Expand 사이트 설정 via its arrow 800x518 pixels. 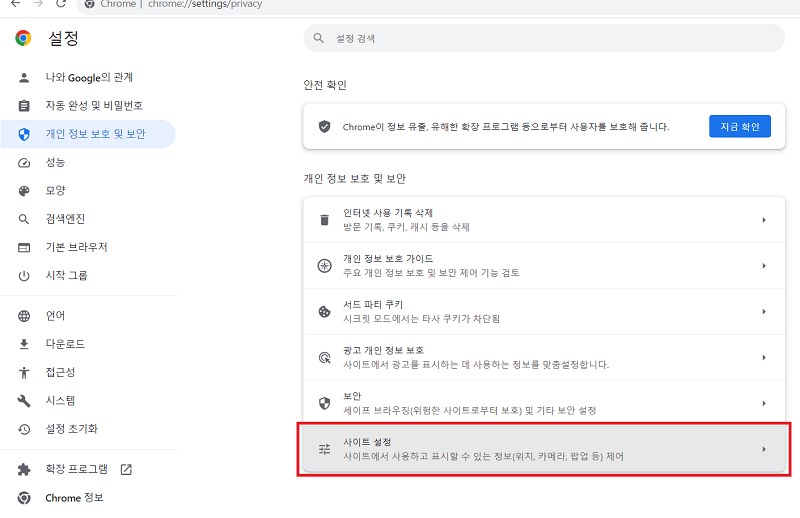tap(764, 449)
